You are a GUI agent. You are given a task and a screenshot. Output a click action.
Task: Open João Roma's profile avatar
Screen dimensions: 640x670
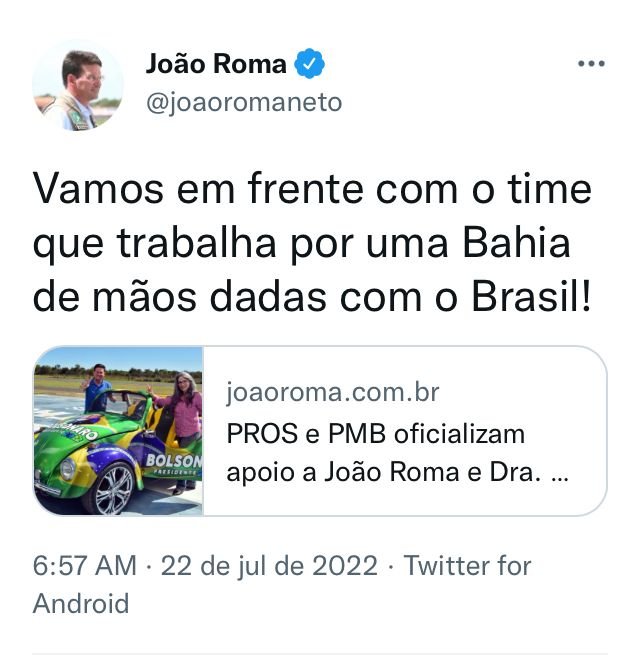click(78, 85)
